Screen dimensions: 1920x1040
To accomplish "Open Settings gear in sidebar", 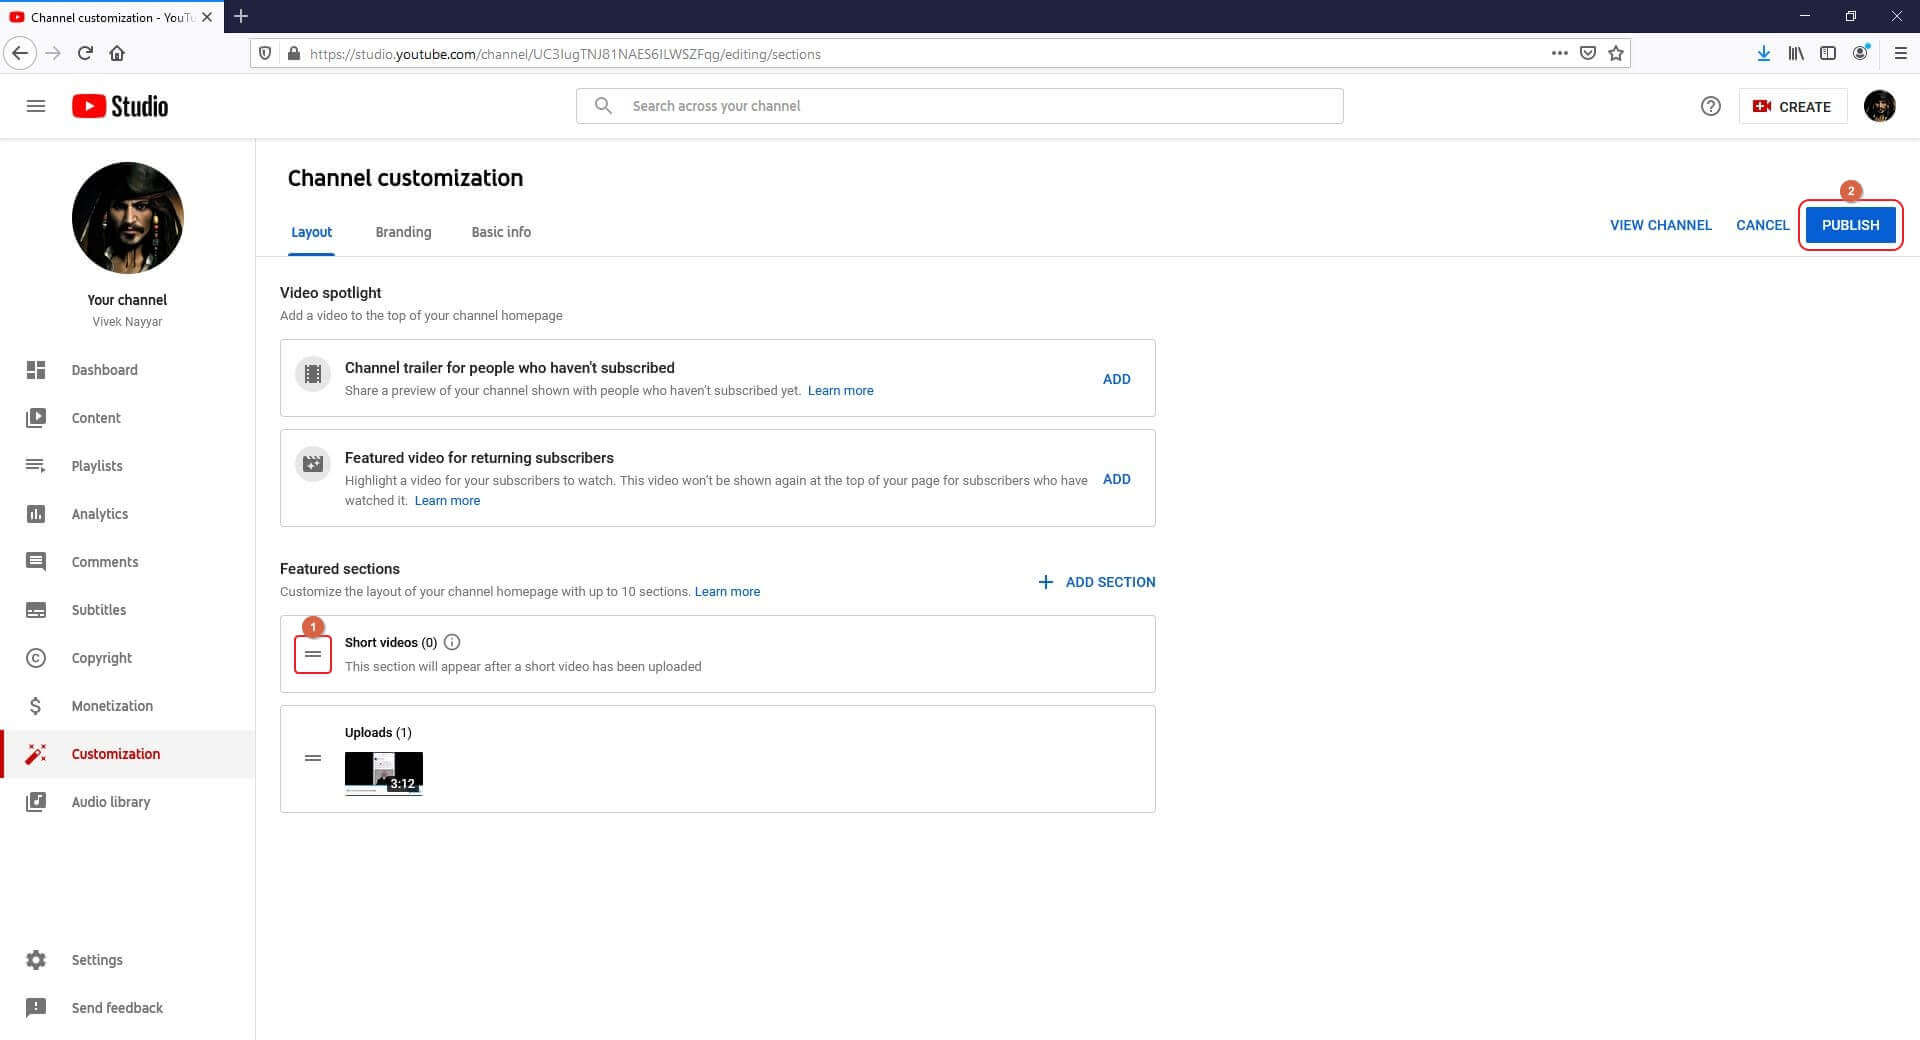I will [x=36, y=960].
